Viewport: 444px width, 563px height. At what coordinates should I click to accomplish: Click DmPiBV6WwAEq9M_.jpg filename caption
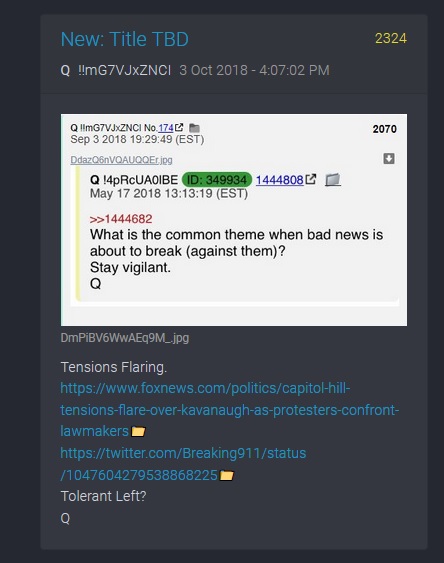pos(125,338)
